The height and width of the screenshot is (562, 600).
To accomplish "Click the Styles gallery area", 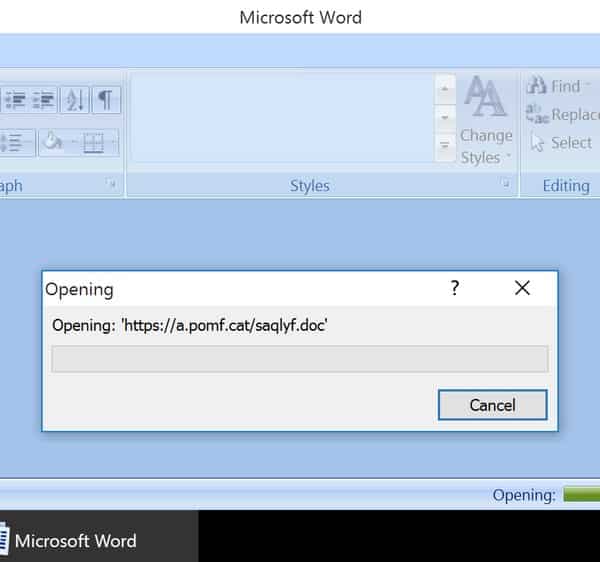I will coord(282,118).
